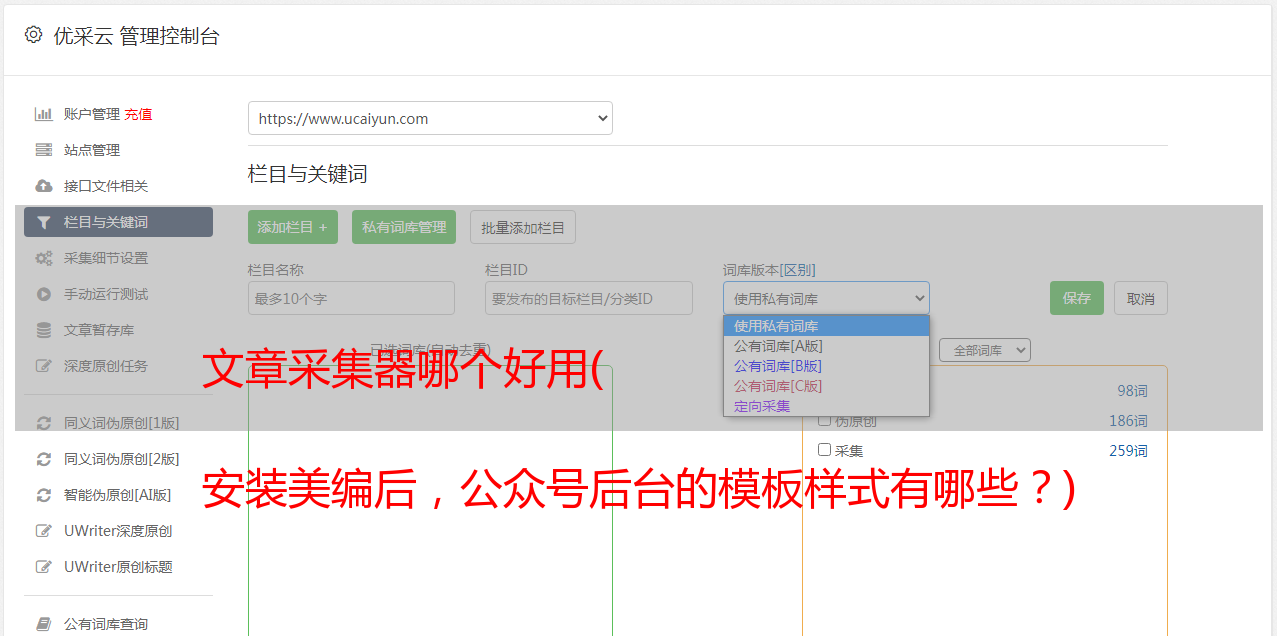
Task: Click the cloud upload icon for 接口文件相关
Action: coord(43,186)
